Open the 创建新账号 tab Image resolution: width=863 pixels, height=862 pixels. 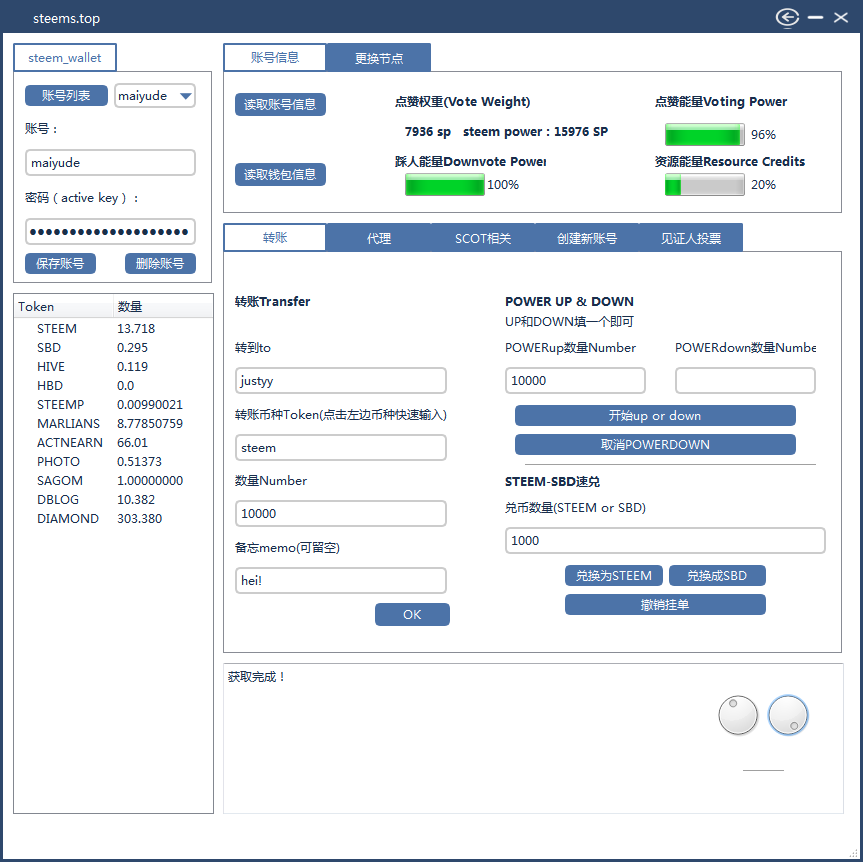point(587,238)
